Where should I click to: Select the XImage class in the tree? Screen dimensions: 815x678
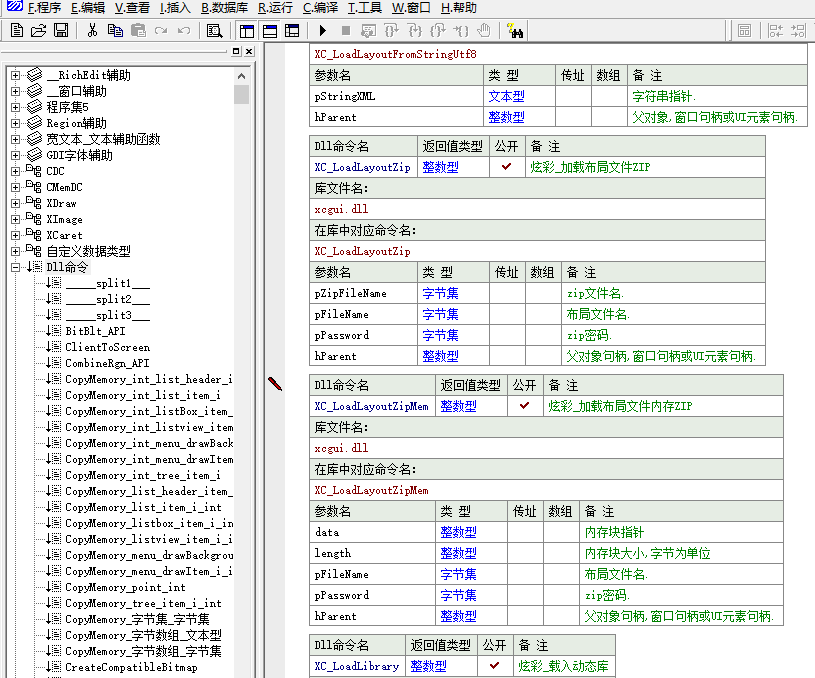coord(64,219)
